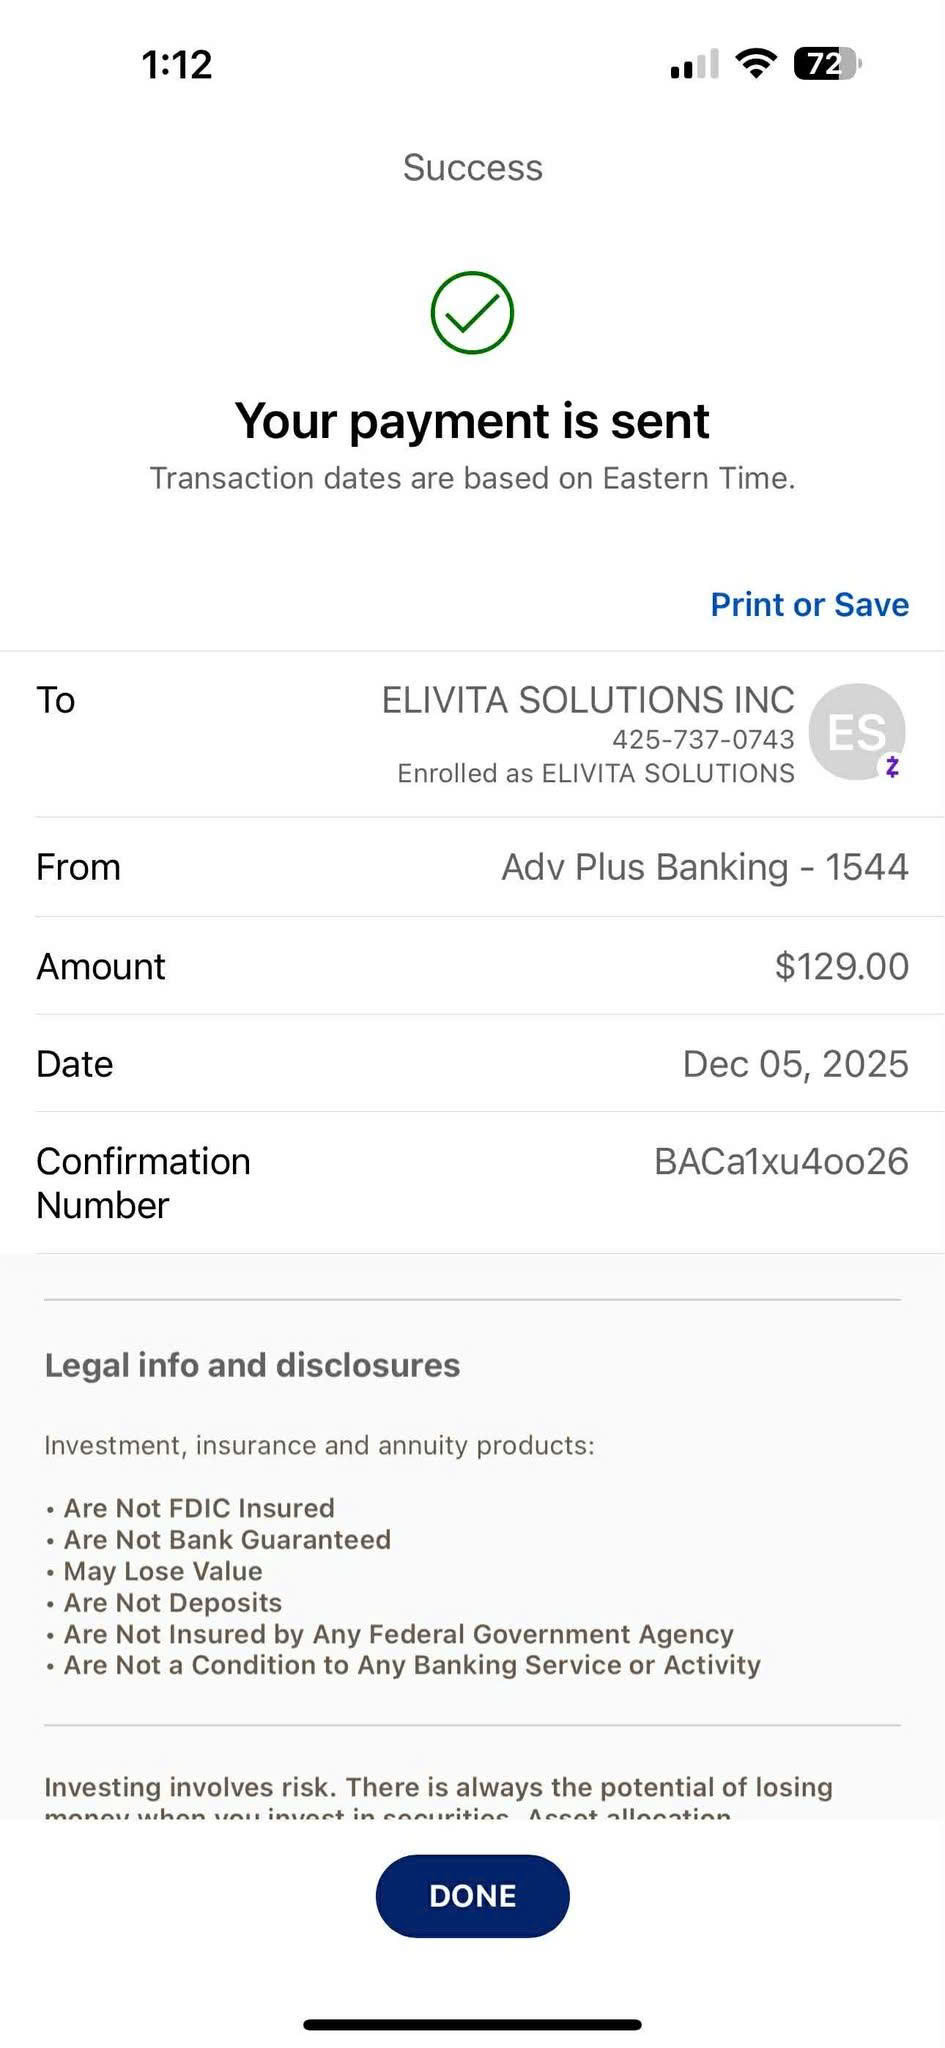The image size is (945, 2048).
Task: Tap the Dec 05, 2025 date
Action: pos(795,1064)
